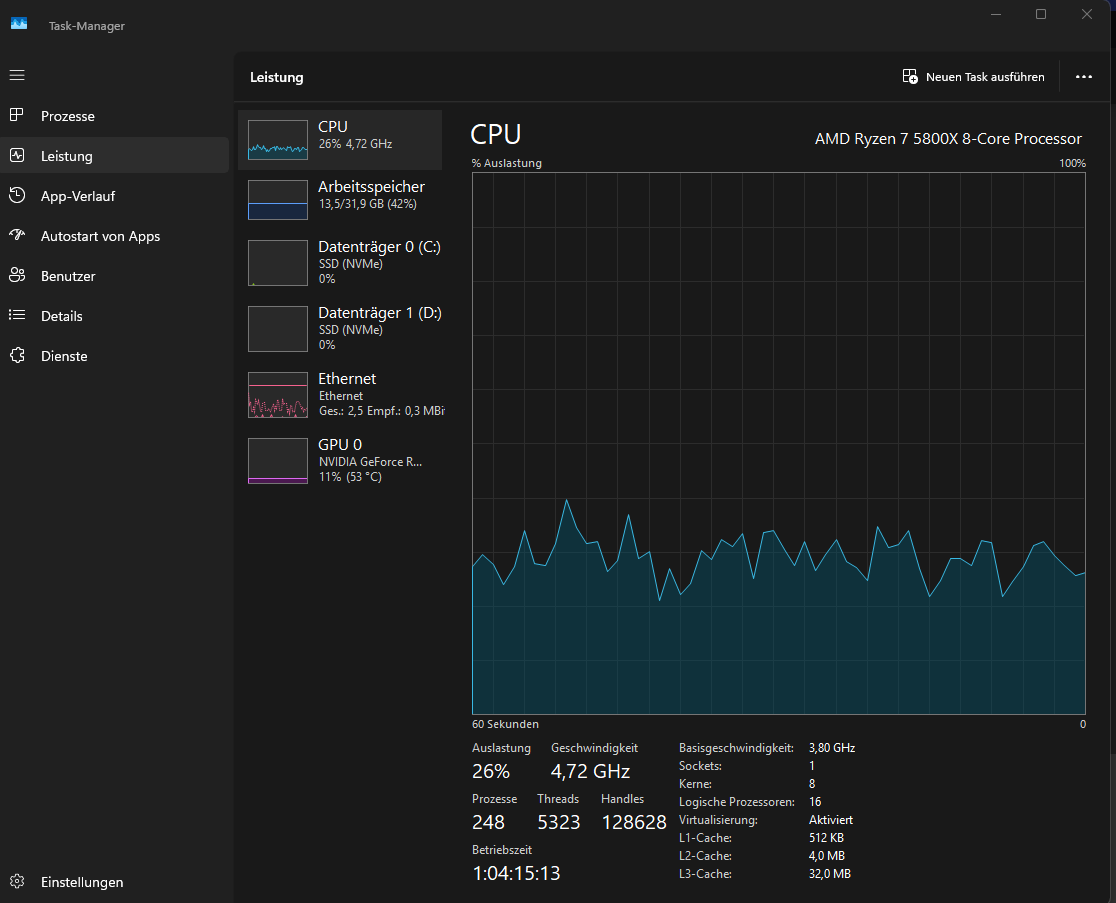
Task: Minimize the Task-Manager window
Action: (996, 14)
